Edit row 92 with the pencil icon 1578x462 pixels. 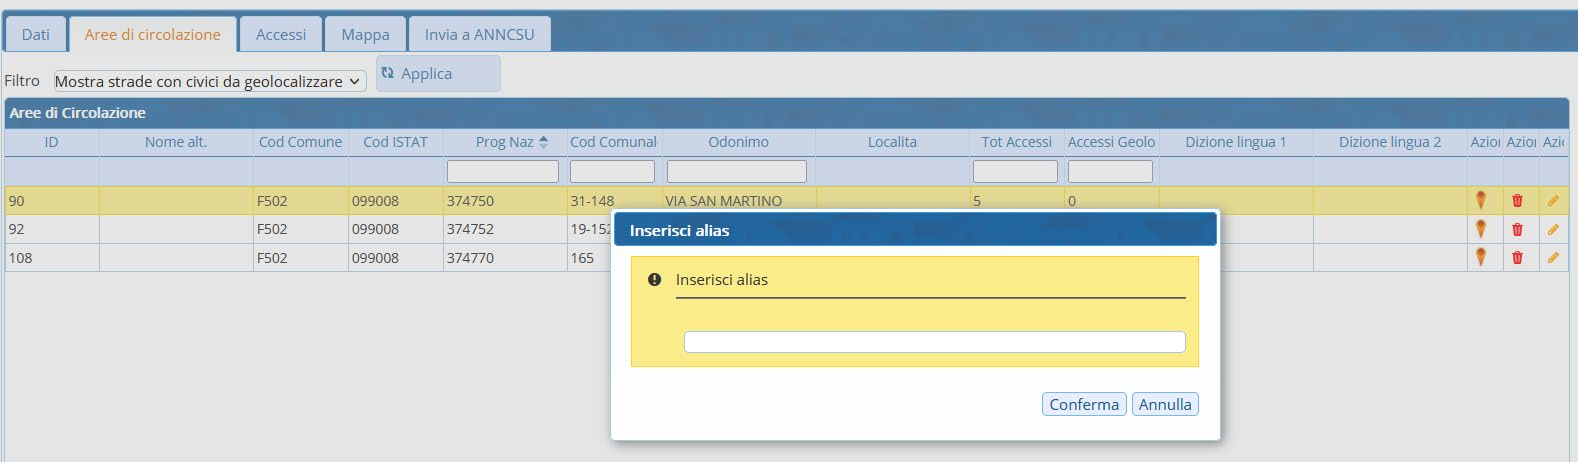tap(1553, 229)
